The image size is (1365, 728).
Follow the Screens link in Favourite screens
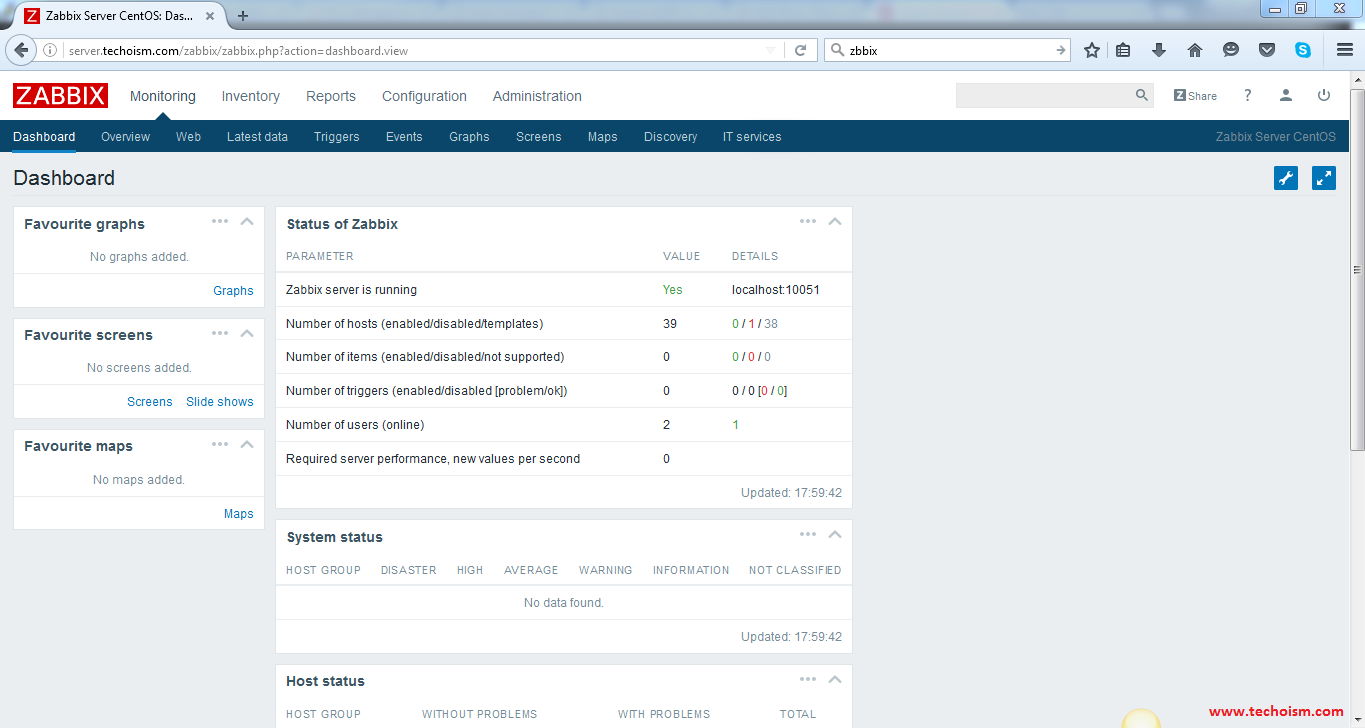150,402
